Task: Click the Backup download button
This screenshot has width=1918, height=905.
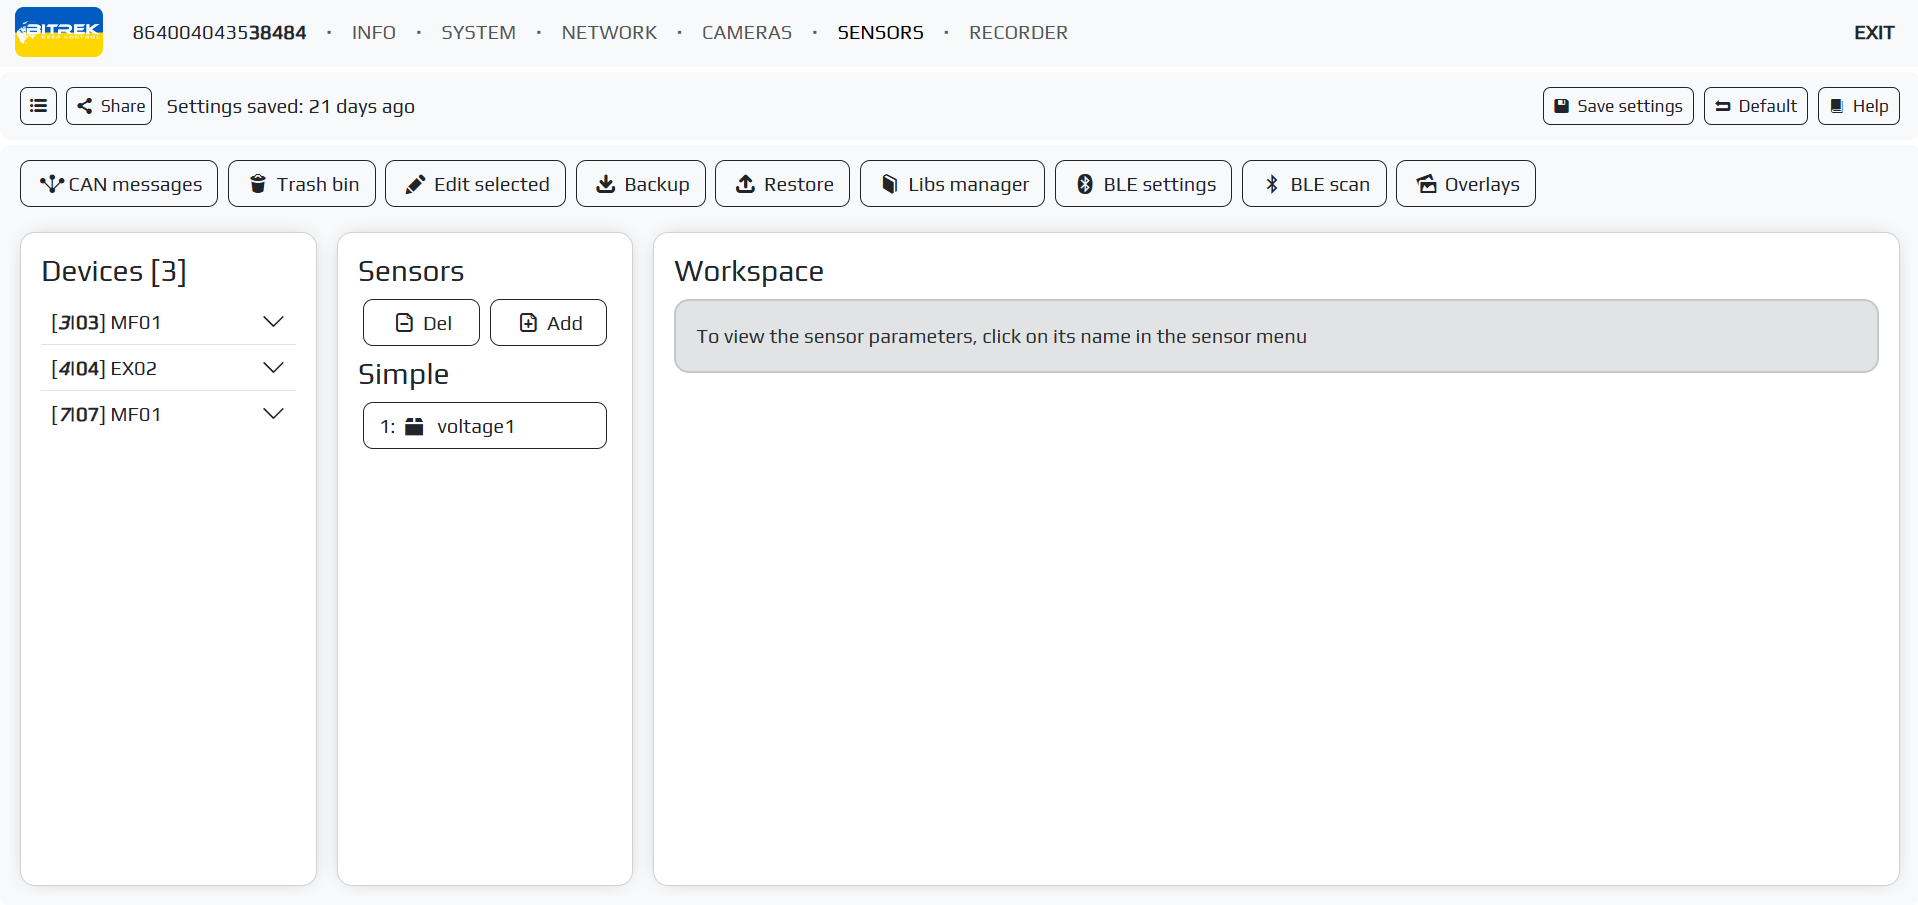Action: (x=640, y=184)
